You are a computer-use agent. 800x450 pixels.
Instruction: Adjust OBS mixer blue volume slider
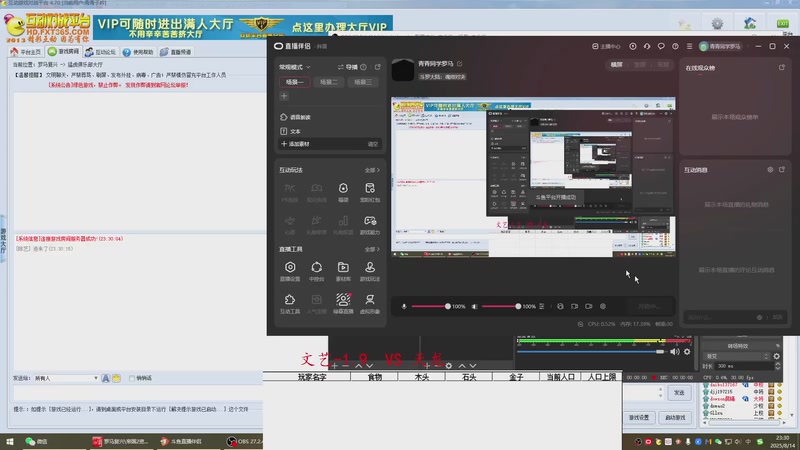(591, 352)
